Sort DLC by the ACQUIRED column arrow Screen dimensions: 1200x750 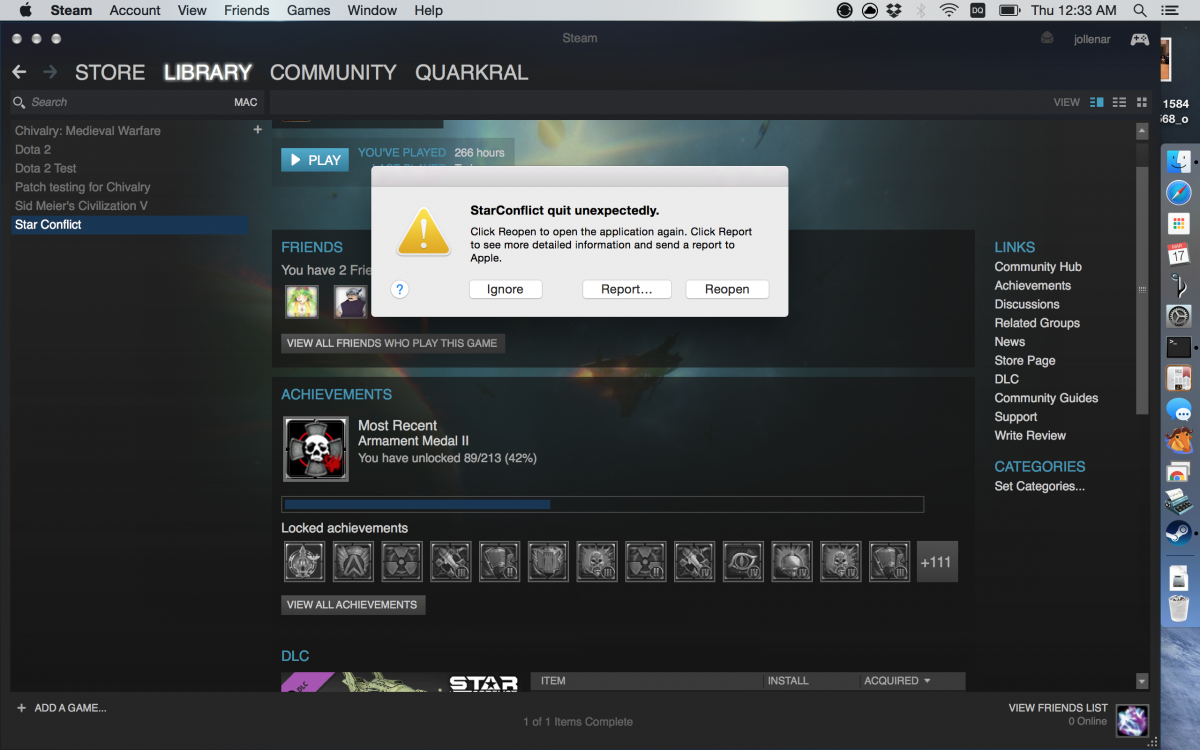[927, 681]
